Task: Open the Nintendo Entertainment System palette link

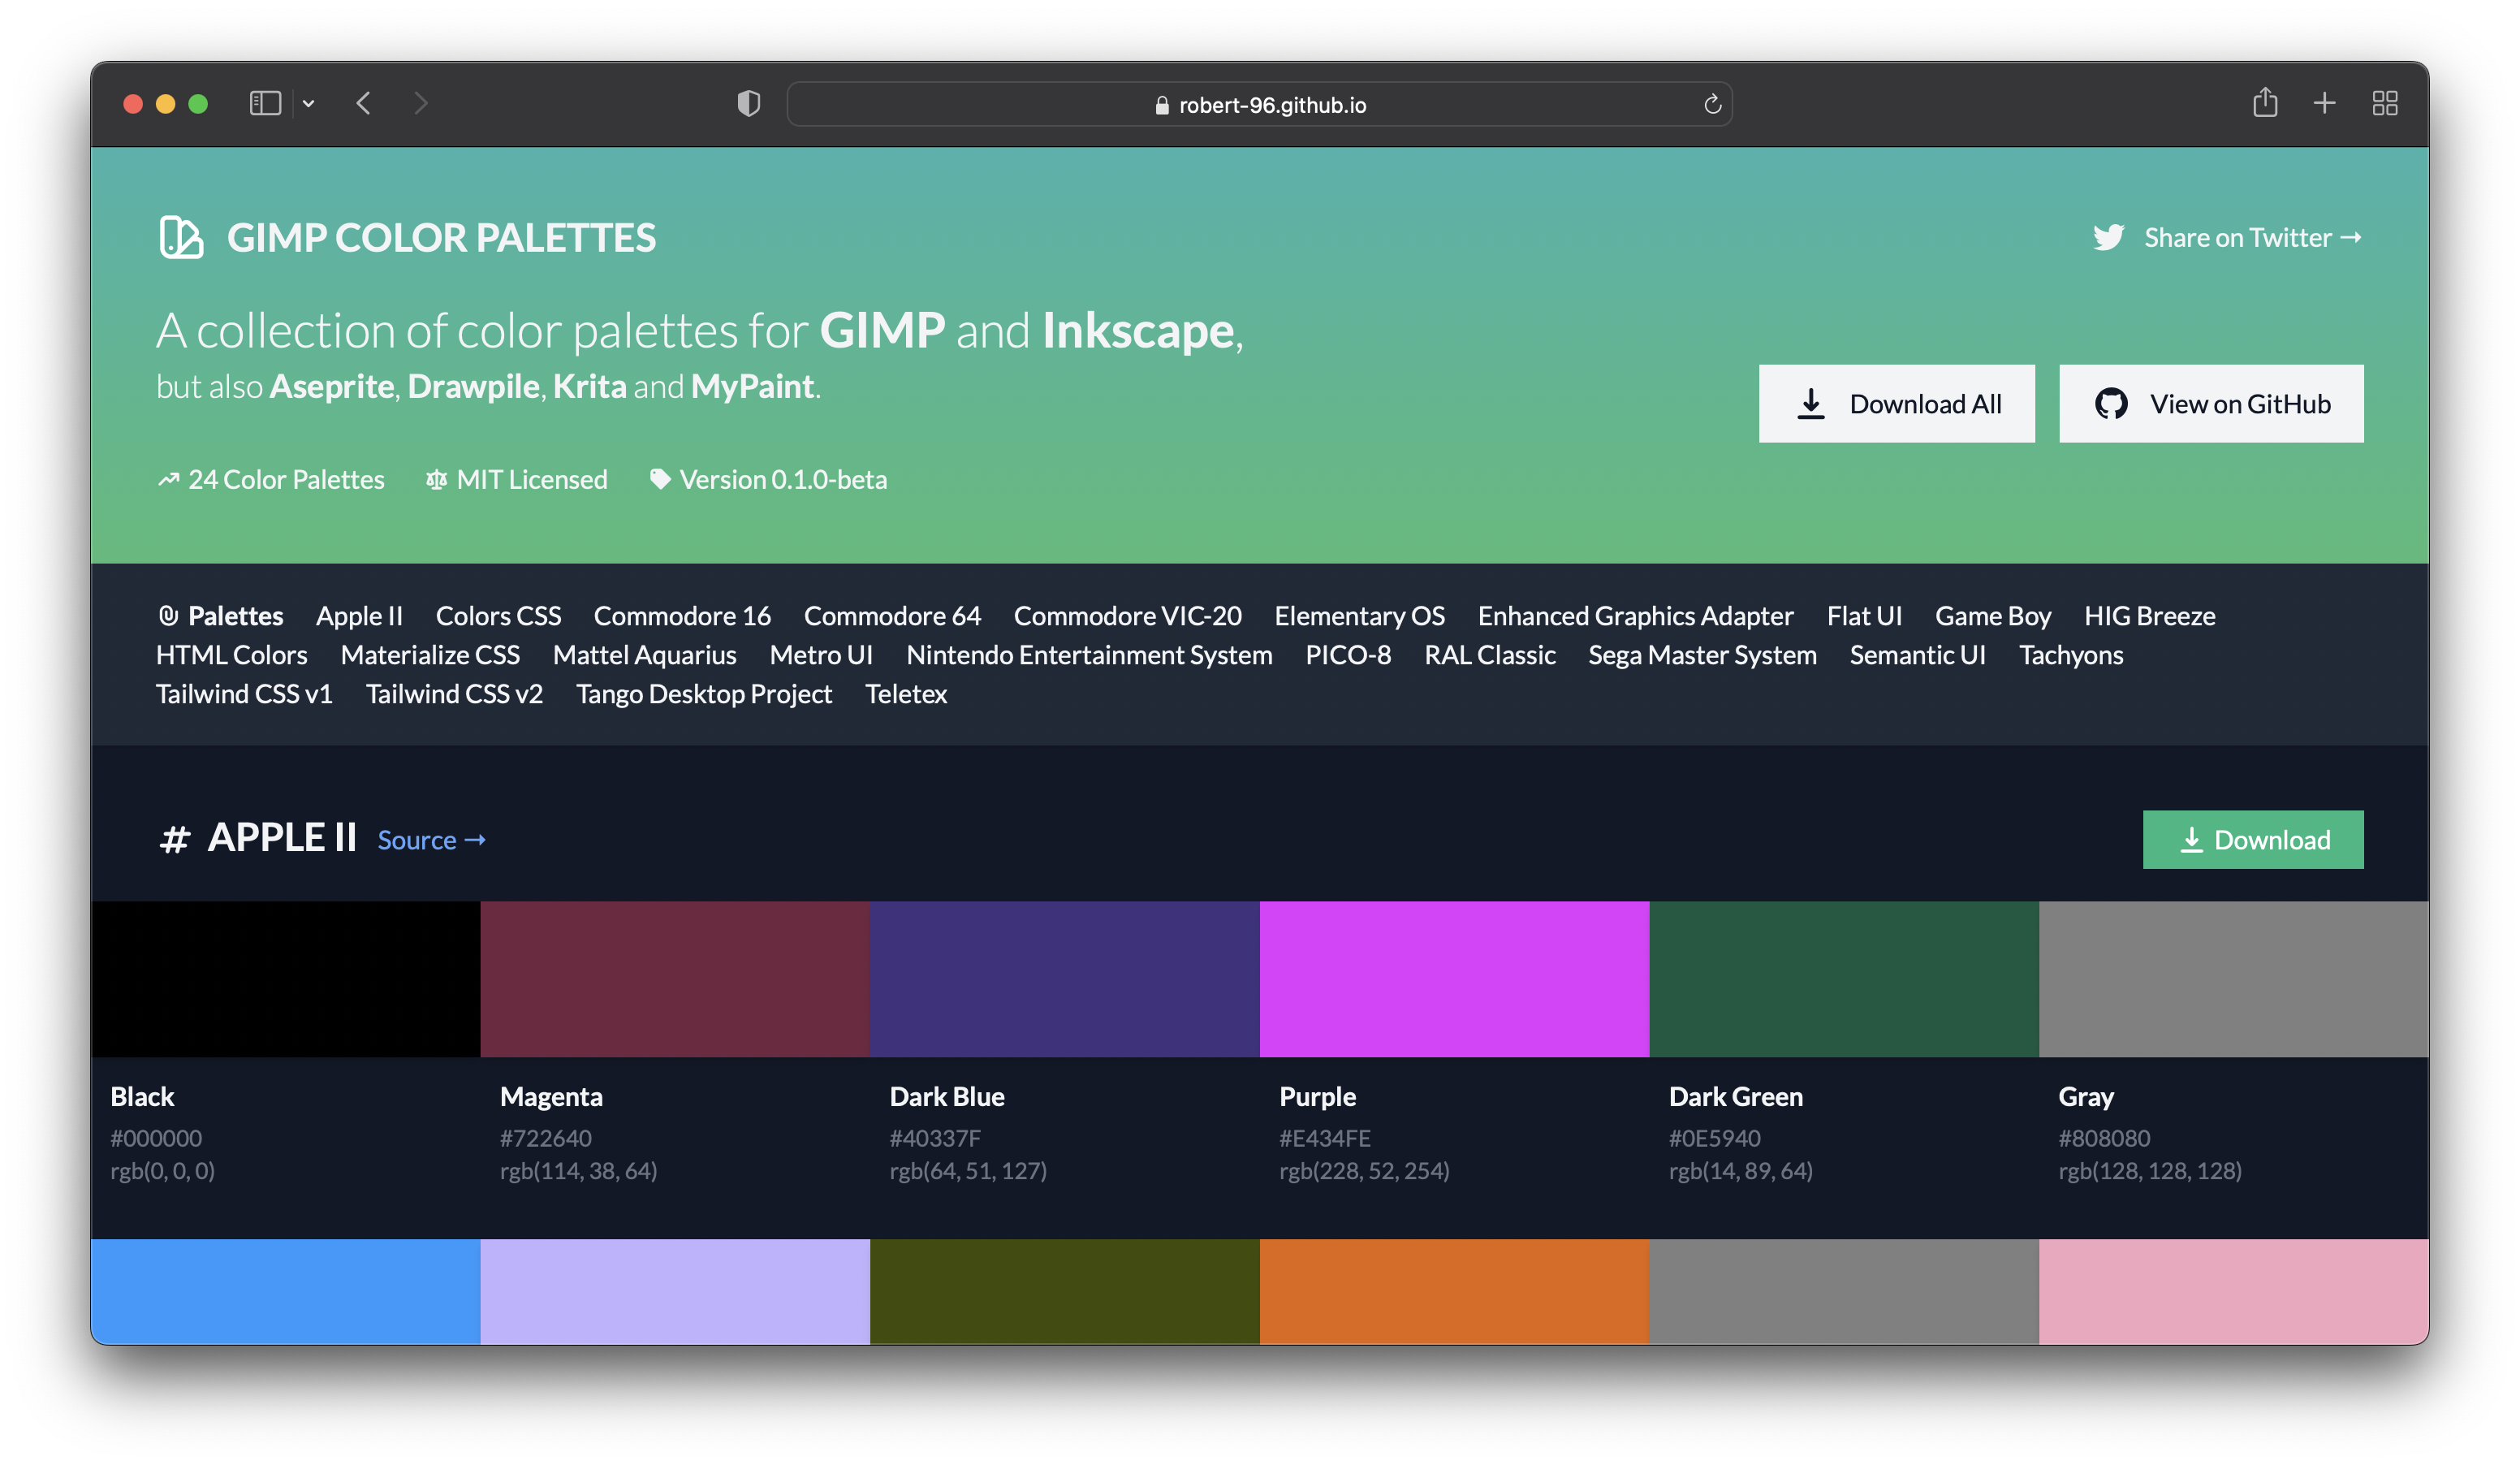Action: click(1088, 655)
